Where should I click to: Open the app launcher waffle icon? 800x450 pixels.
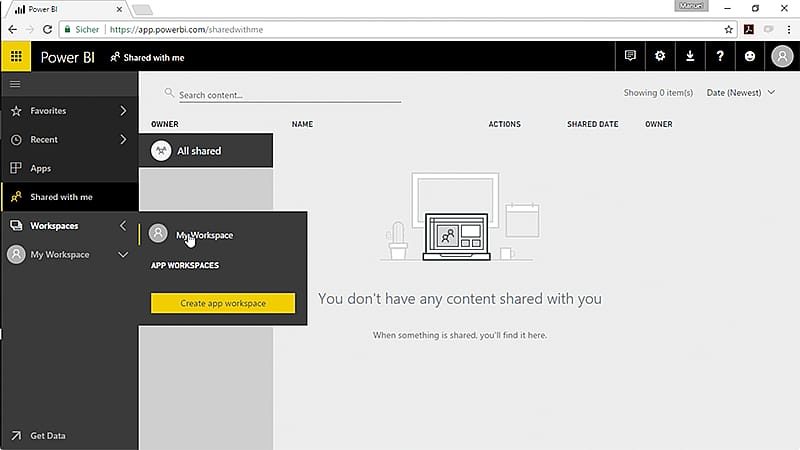(x=16, y=56)
